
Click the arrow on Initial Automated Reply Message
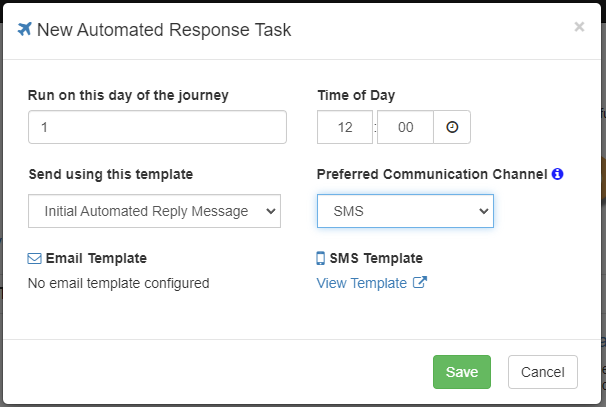[x=271, y=211]
